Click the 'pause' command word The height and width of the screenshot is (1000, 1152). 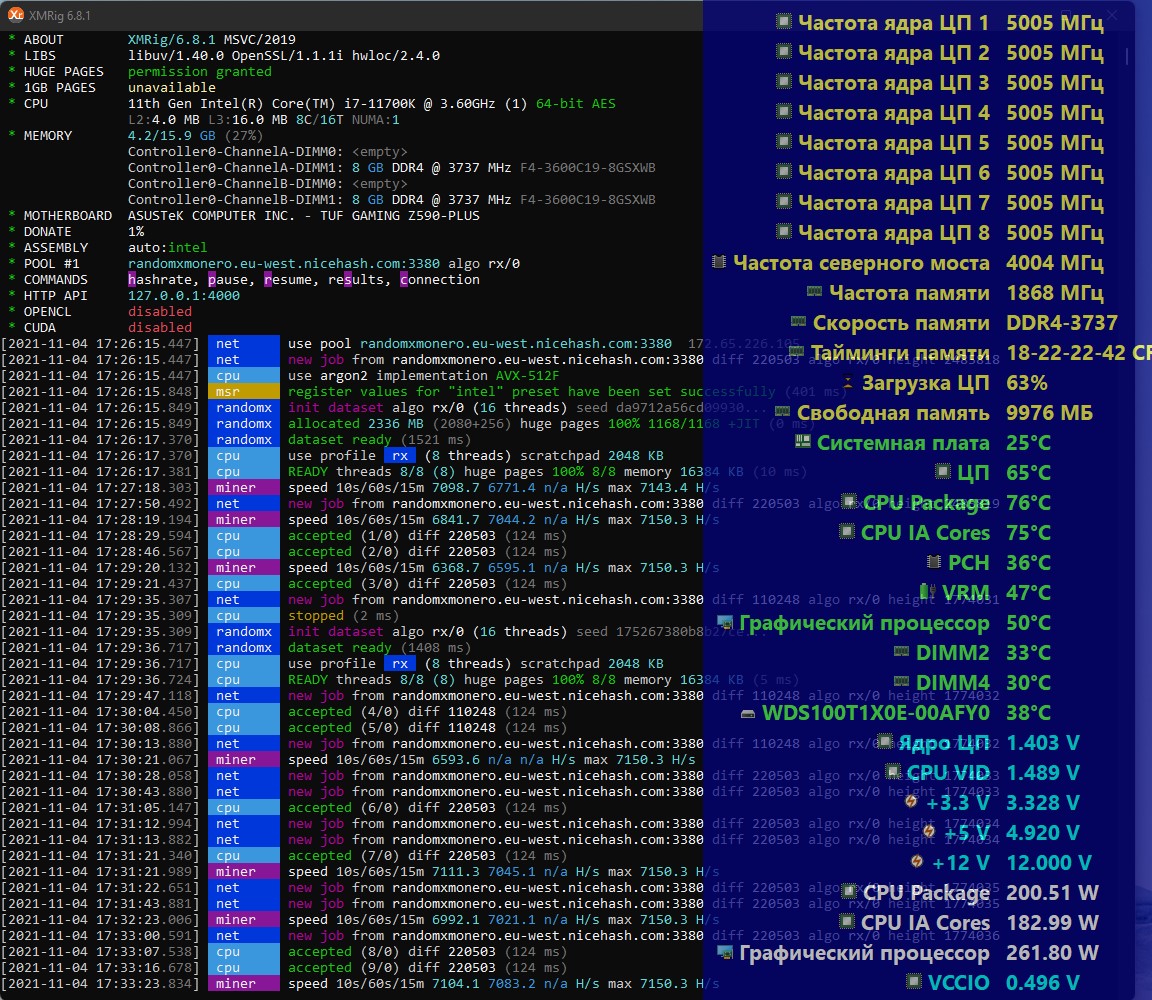228,280
